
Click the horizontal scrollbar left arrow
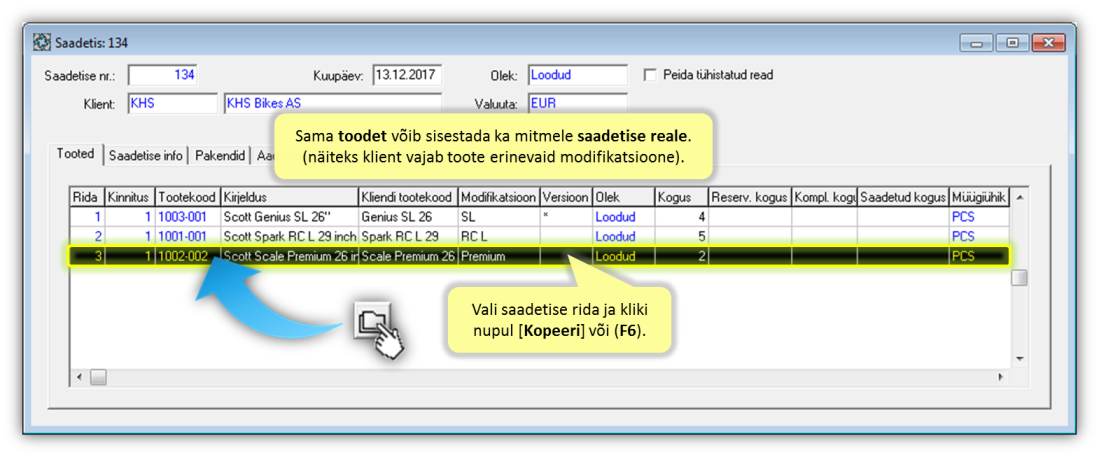(x=80, y=377)
